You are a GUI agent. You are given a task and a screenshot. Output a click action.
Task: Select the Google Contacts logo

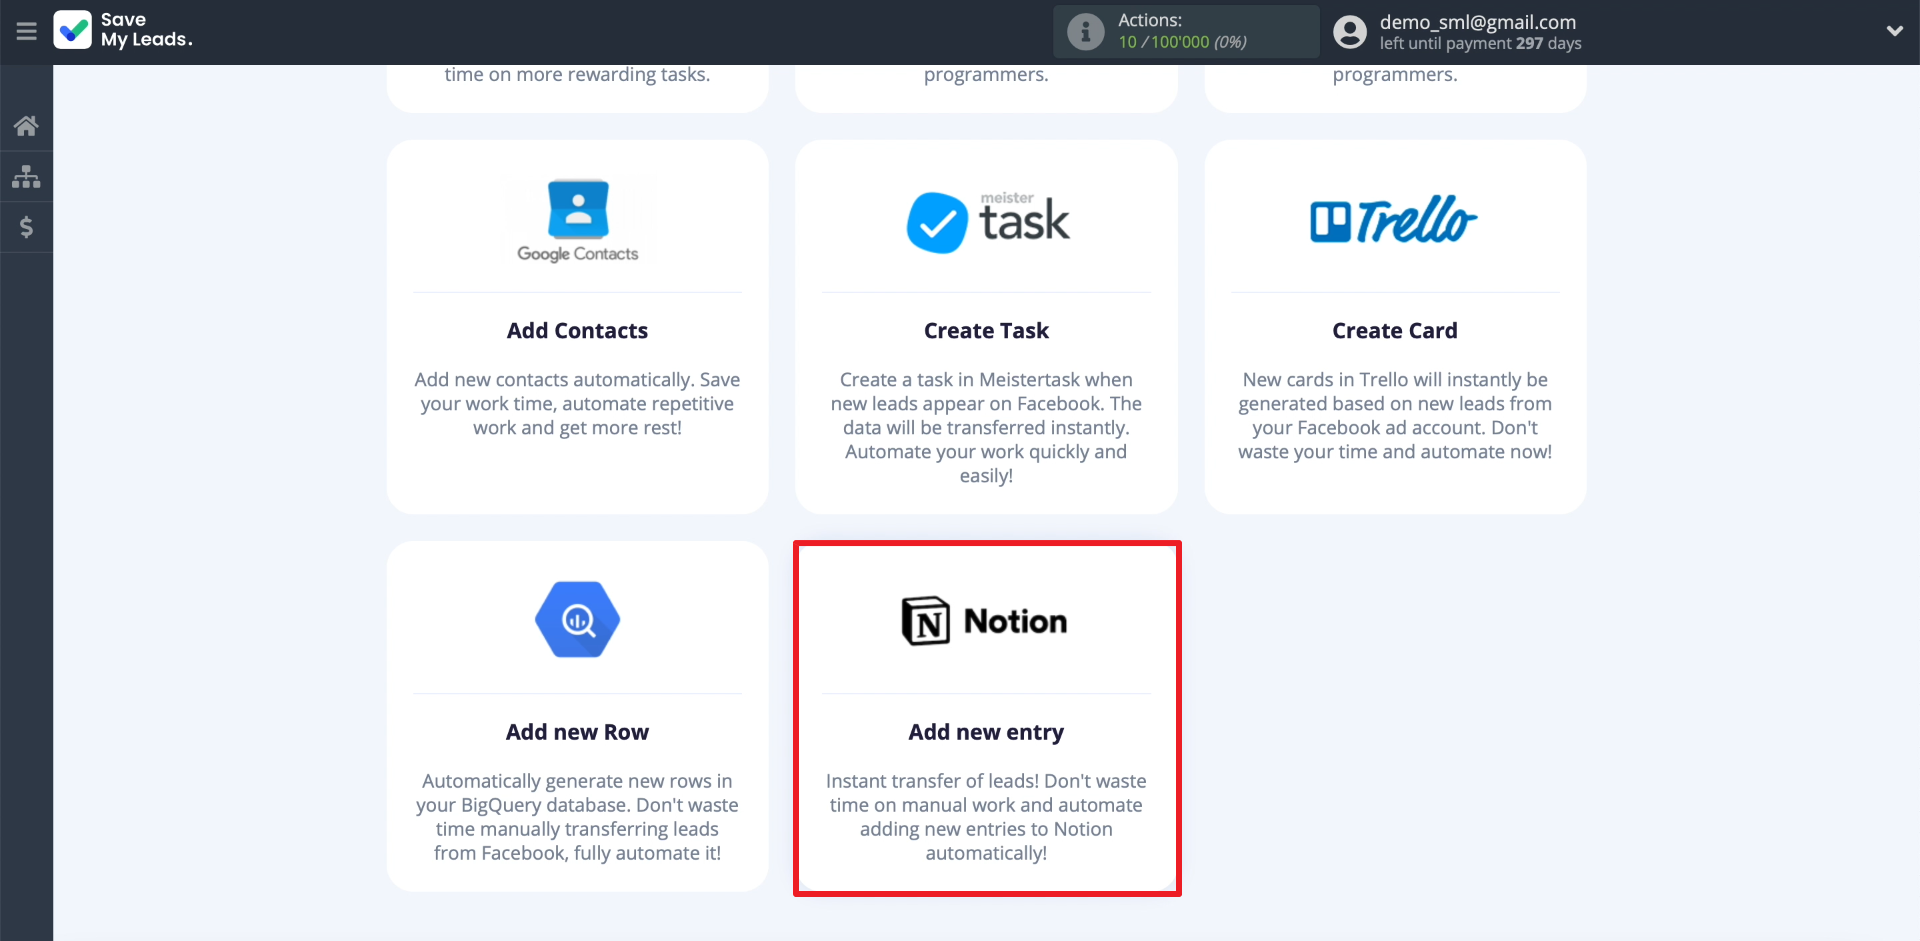tap(577, 221)
